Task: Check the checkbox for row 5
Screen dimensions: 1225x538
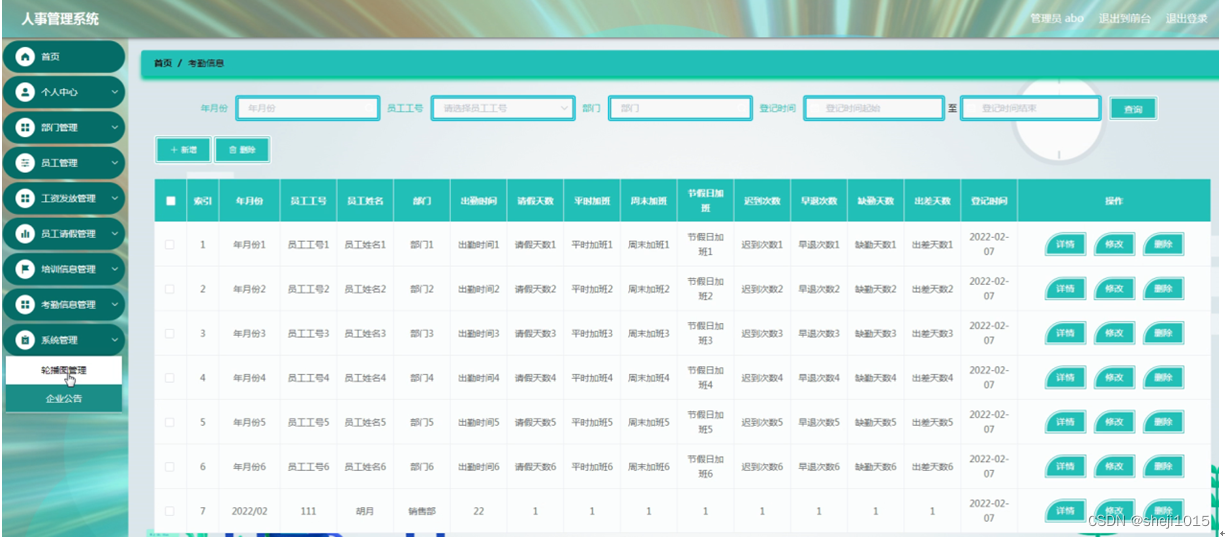Action: (170, 422)
